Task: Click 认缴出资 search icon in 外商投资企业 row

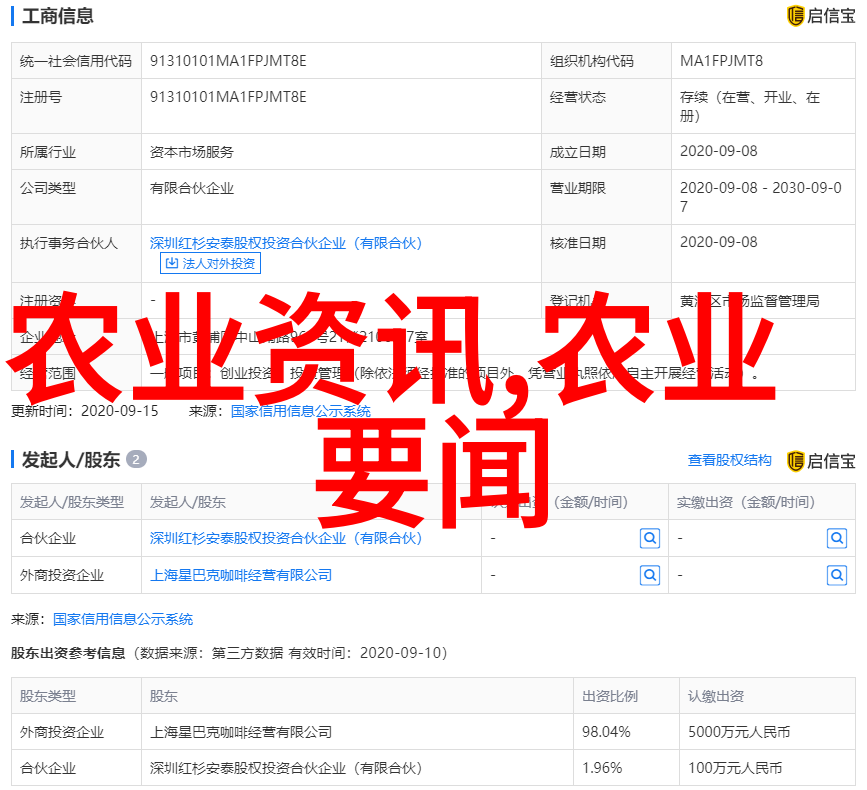Action: 650,576
